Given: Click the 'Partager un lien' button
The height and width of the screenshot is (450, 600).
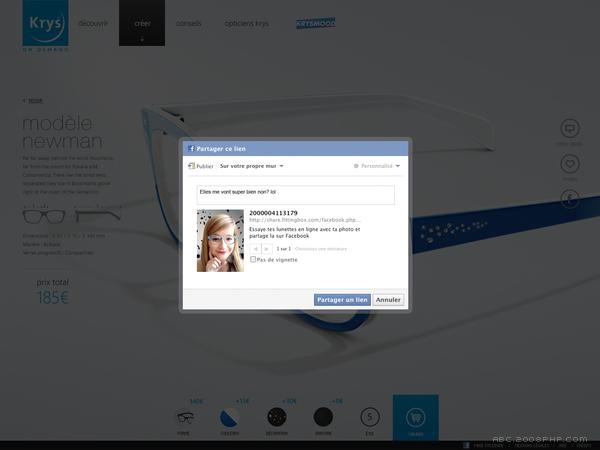Looking at the screenshot, I should [x=342, y=299].
